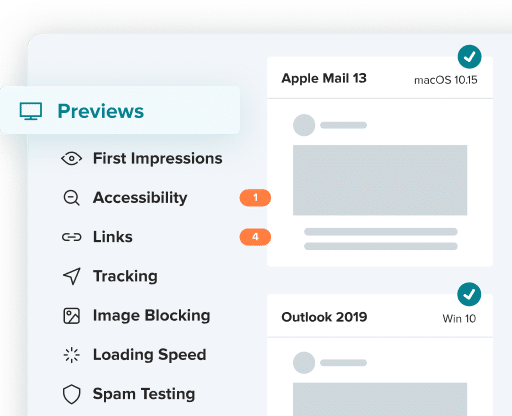Image resolution: width=512 pixels, height=416 pixels.
Task: Go to the Tracking section
Action: tap(125, 276)
